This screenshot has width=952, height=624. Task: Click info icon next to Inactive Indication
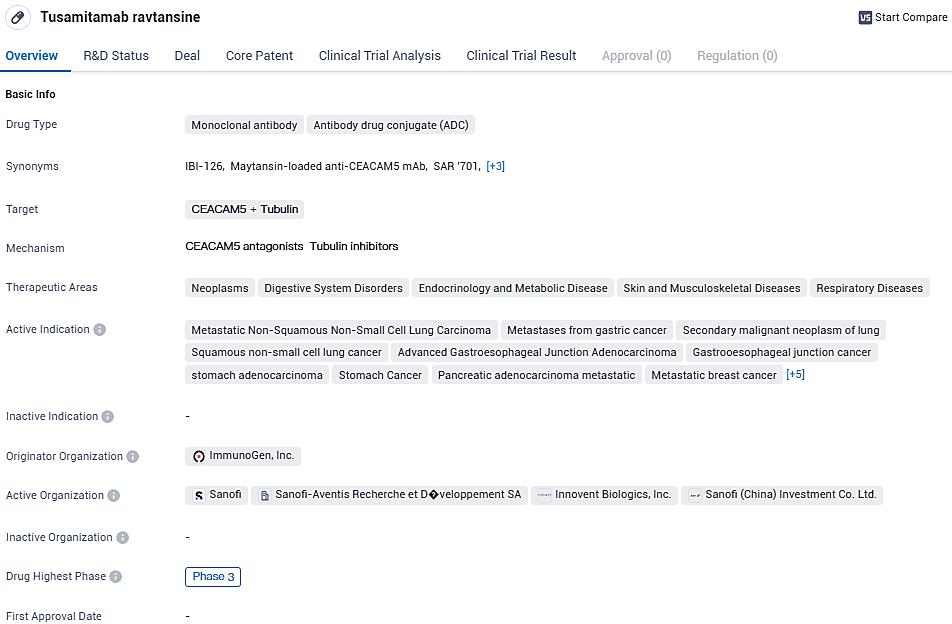point(108,416)
